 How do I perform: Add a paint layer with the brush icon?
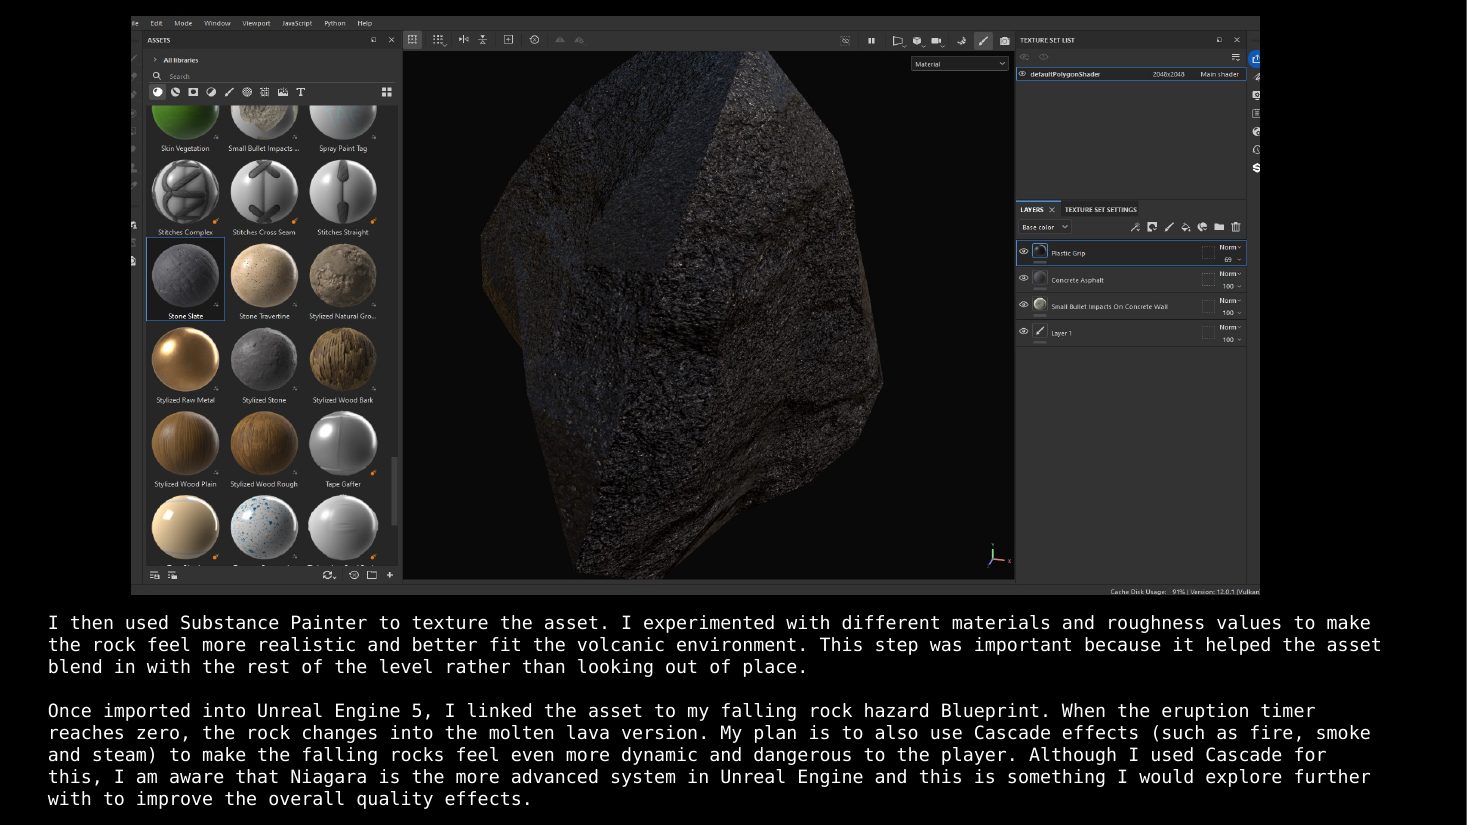click(1169, 227)
